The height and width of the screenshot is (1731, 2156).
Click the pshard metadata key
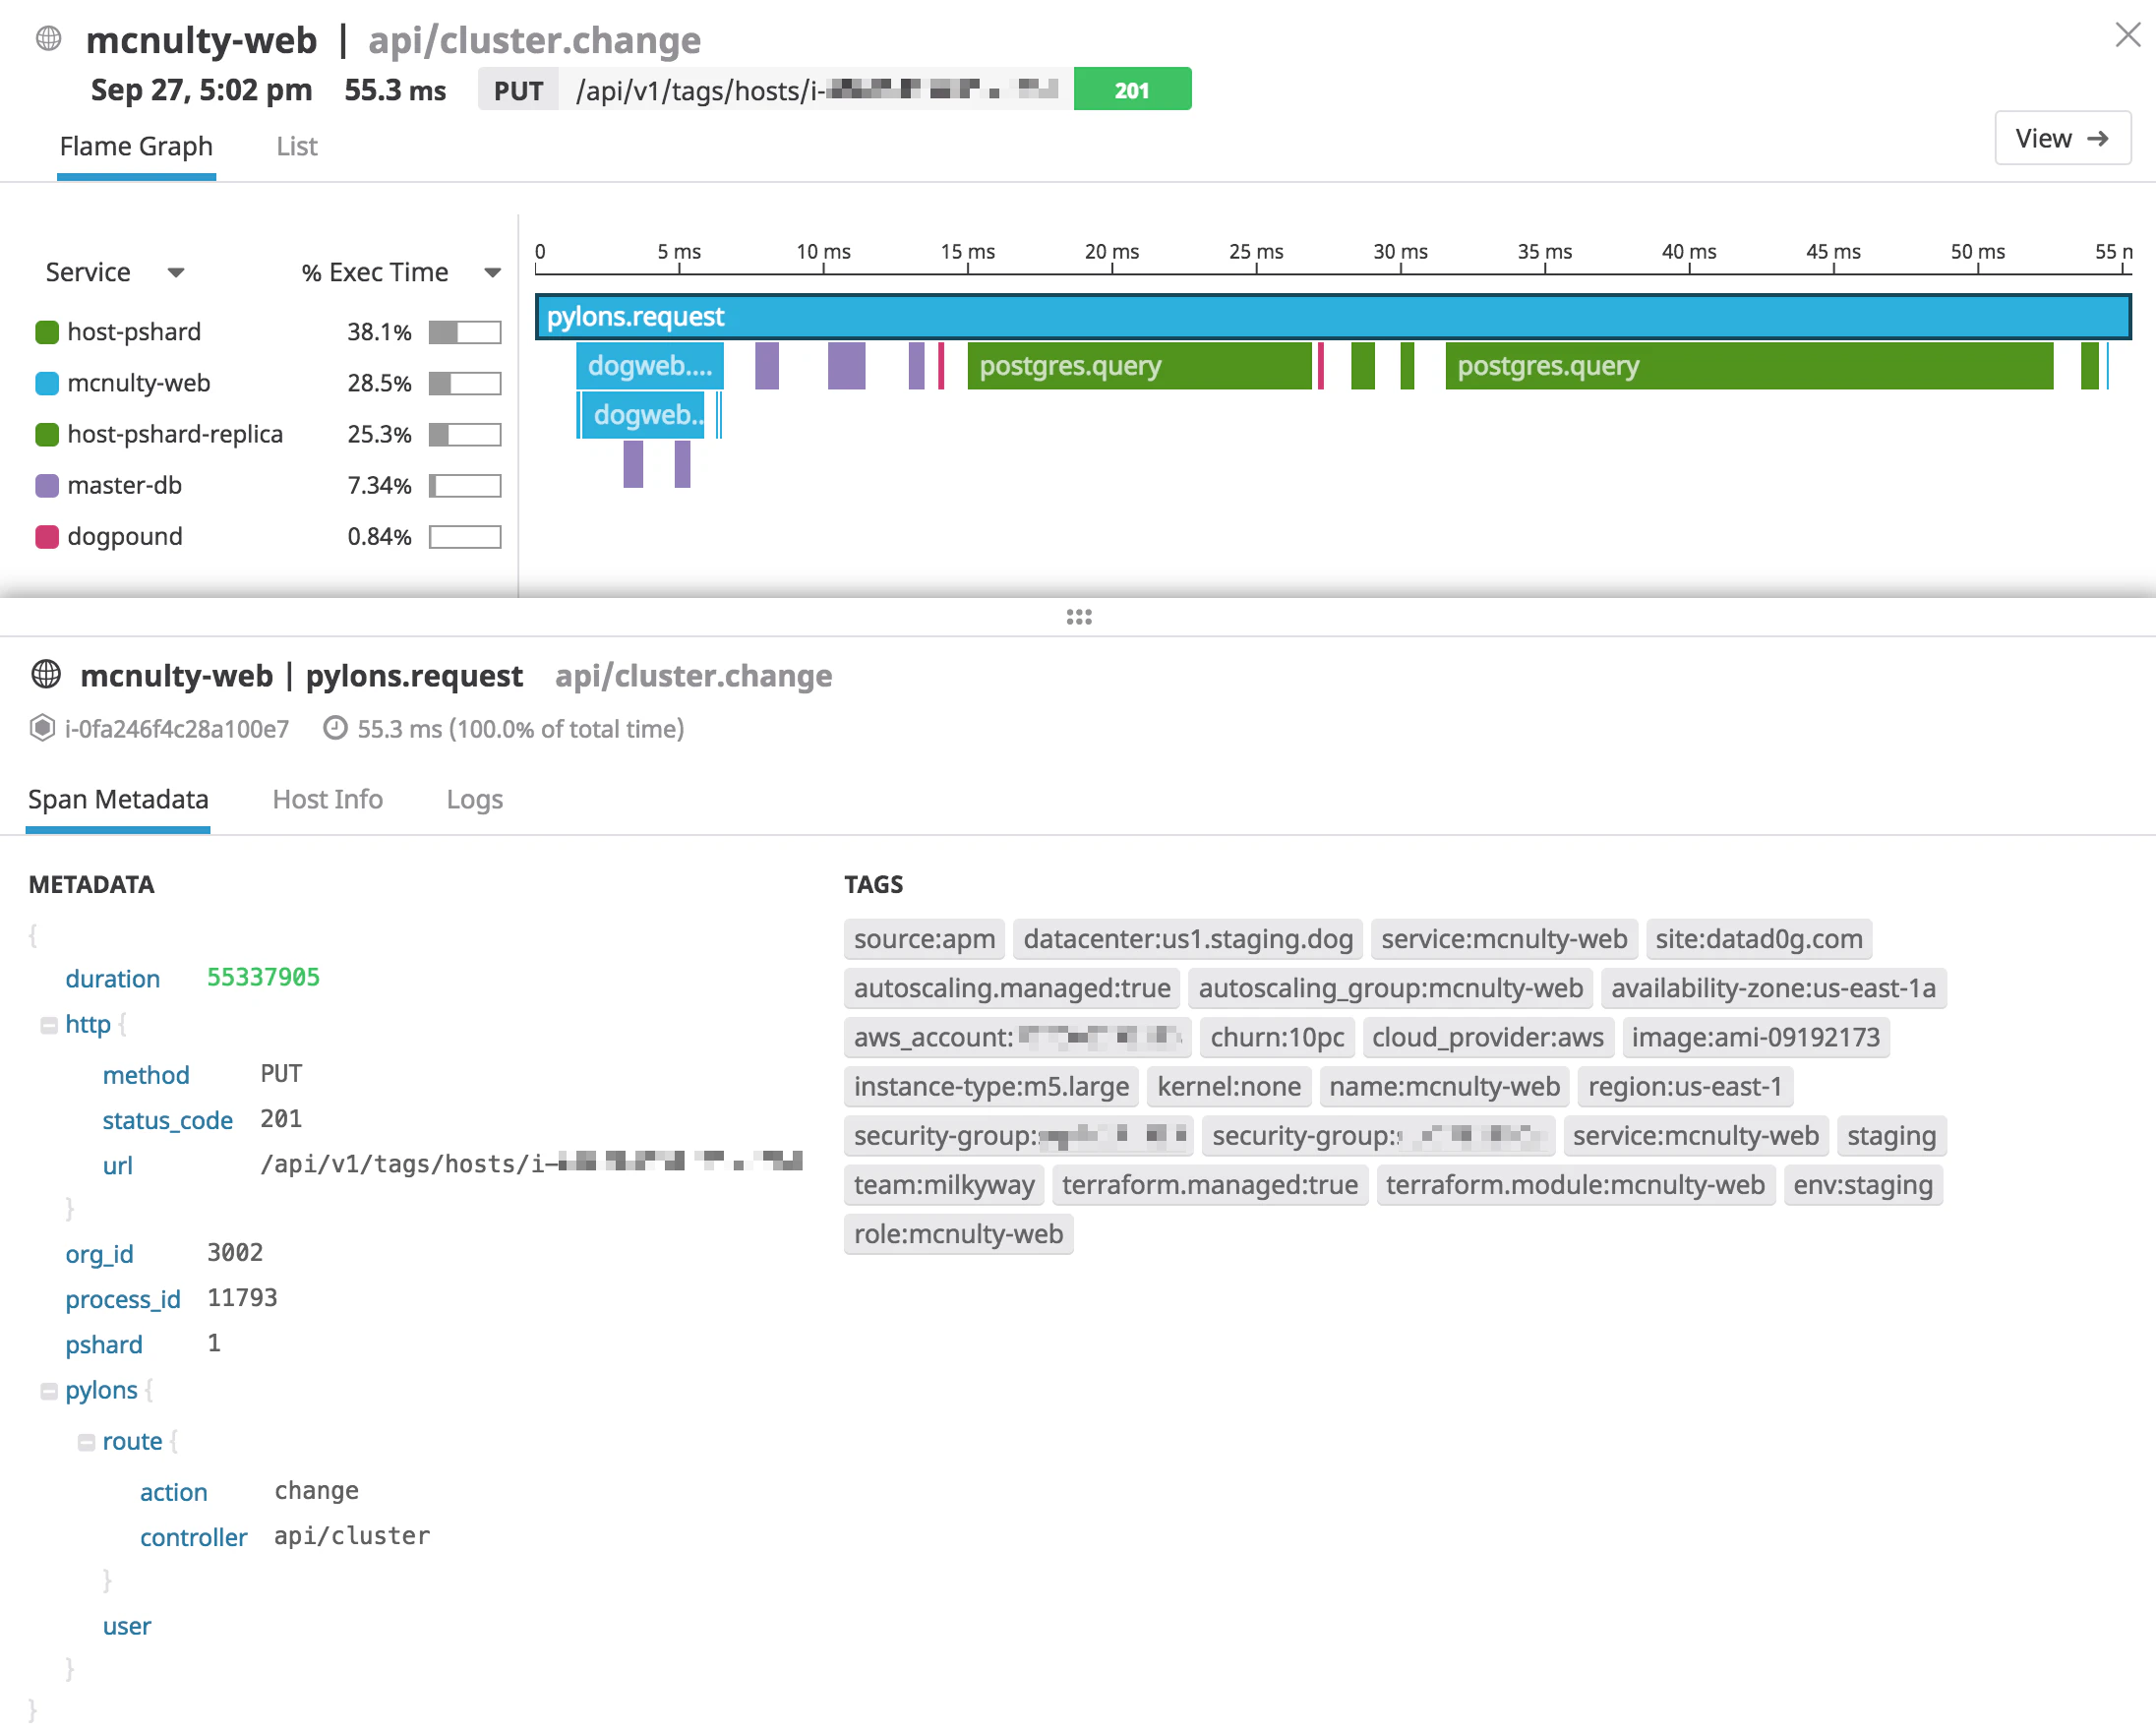[104, 1345]
